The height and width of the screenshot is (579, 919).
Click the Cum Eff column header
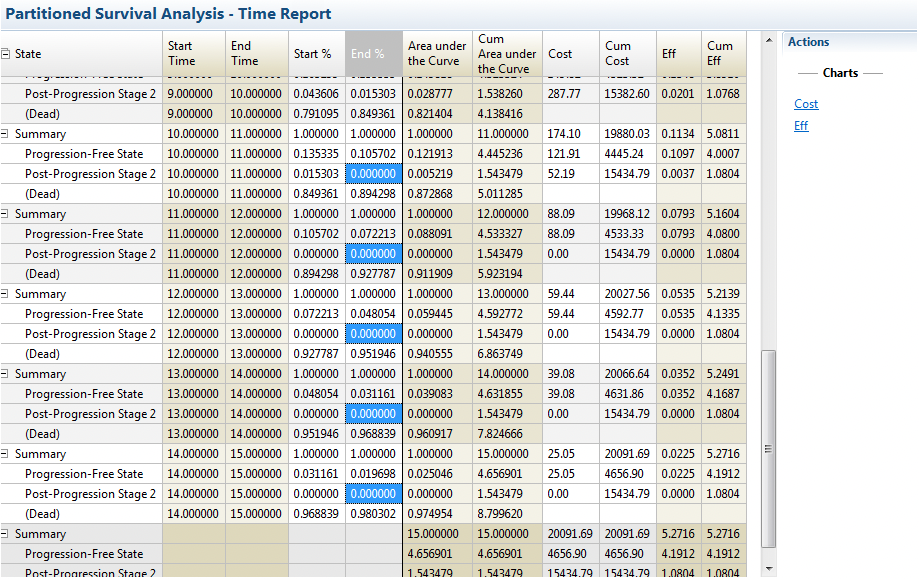click(x=720, y=54)
